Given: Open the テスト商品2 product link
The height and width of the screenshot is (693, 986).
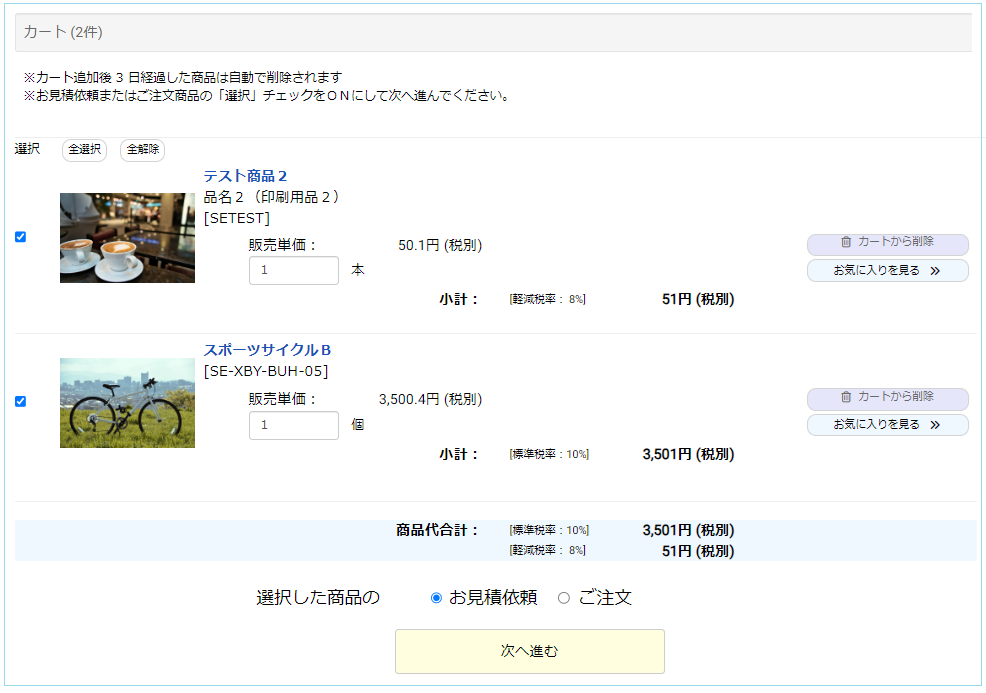Looking at the screenshot, I should [245, 176].
